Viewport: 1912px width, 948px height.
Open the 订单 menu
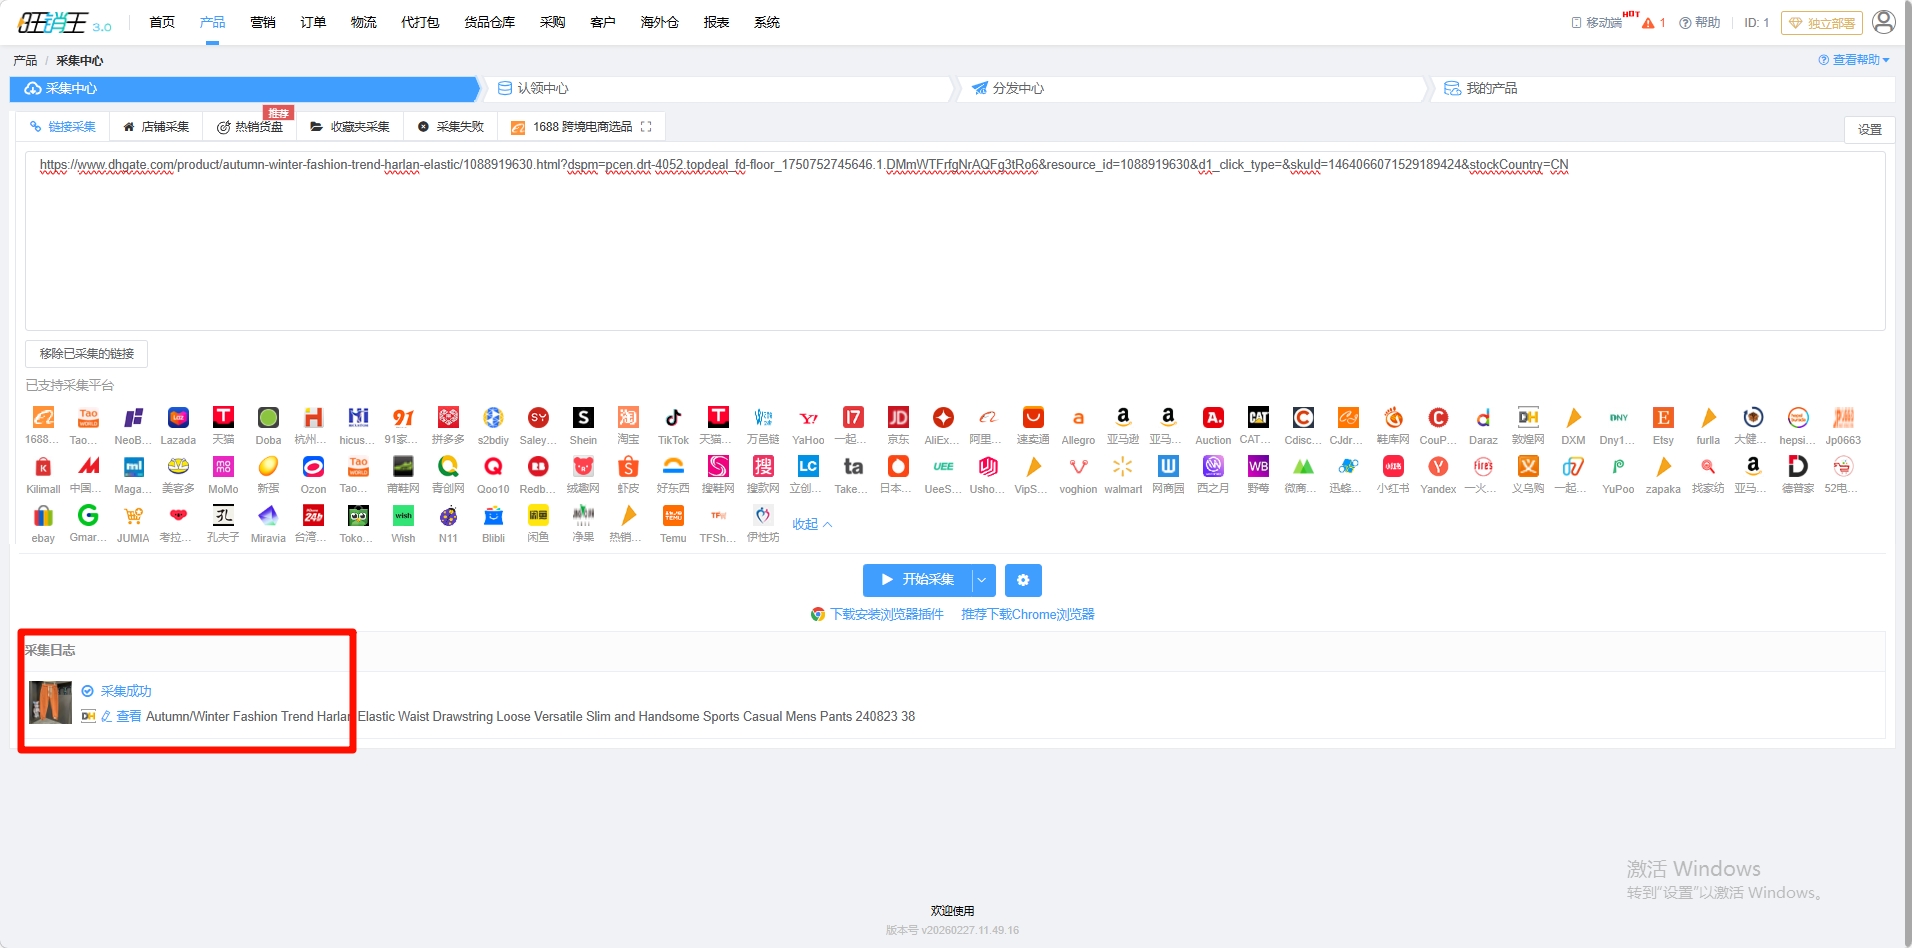coord(313,22)
